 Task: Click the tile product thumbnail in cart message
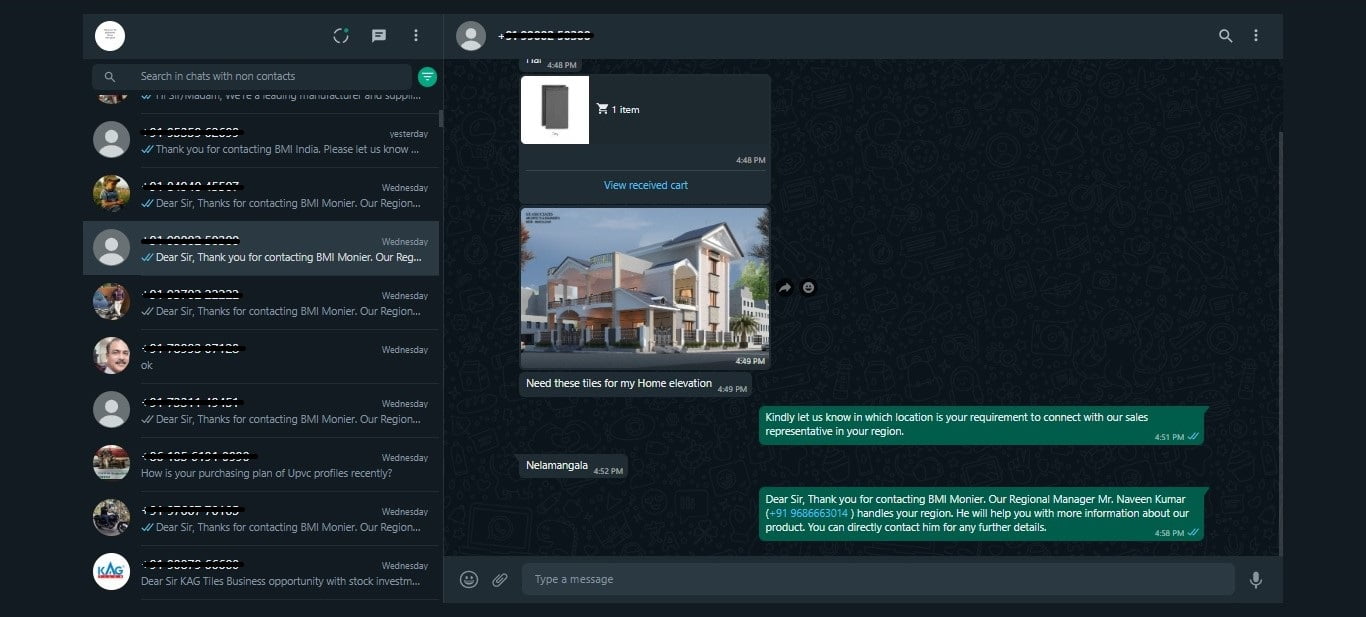555,110
